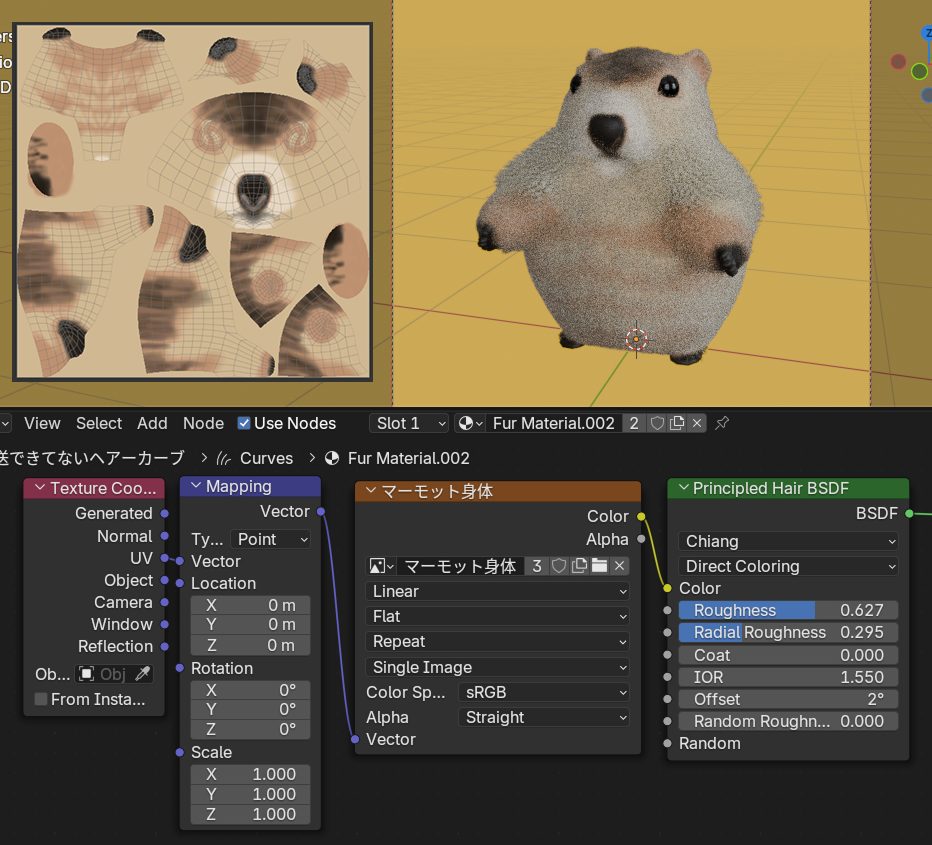Open the Direct Coloring dropdown
The height and width of the screenshot is (845, 932).
788,566
